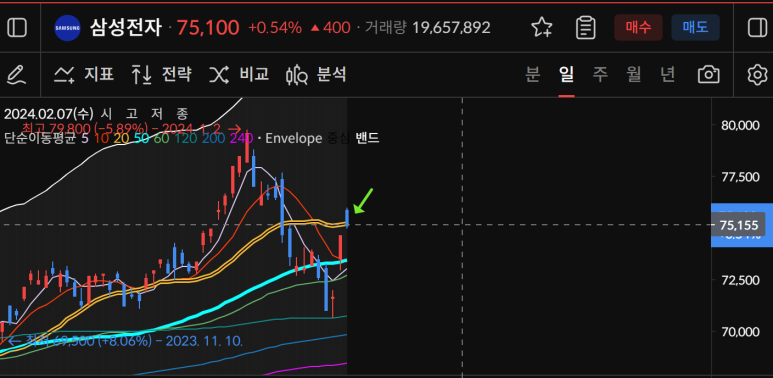
Task: Select moving average period 60 label
Action: 161,138
